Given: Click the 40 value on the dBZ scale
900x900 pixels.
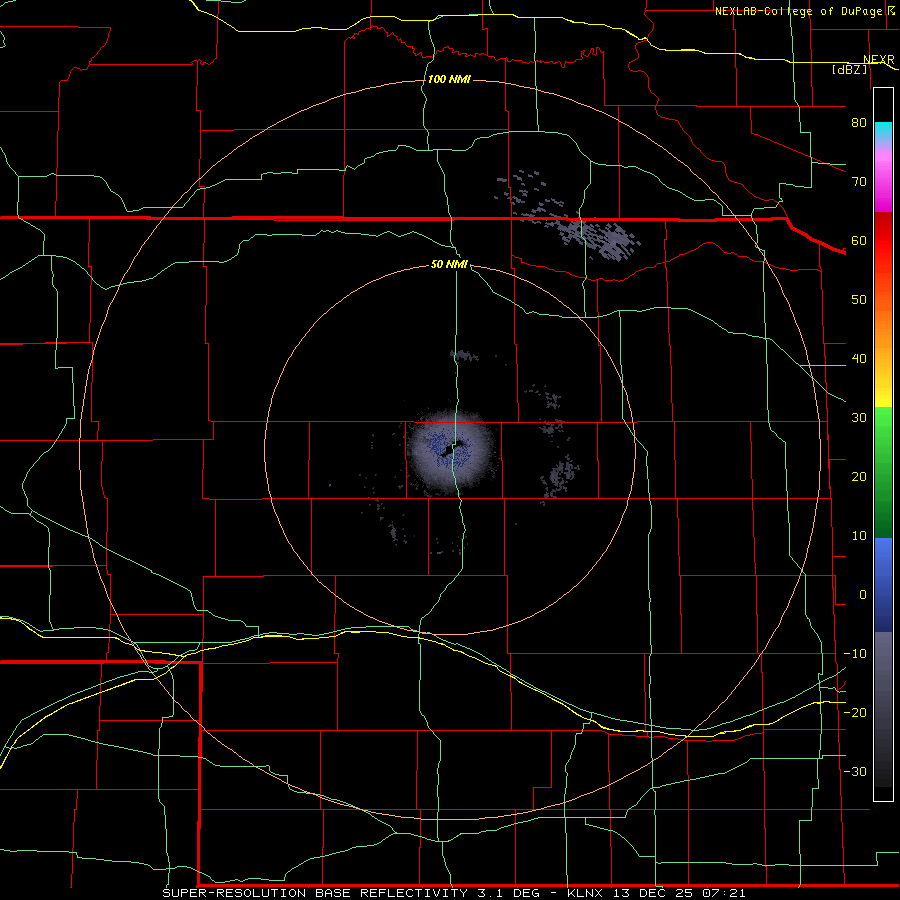Looking at the screenshot, I should pos(859,359).
